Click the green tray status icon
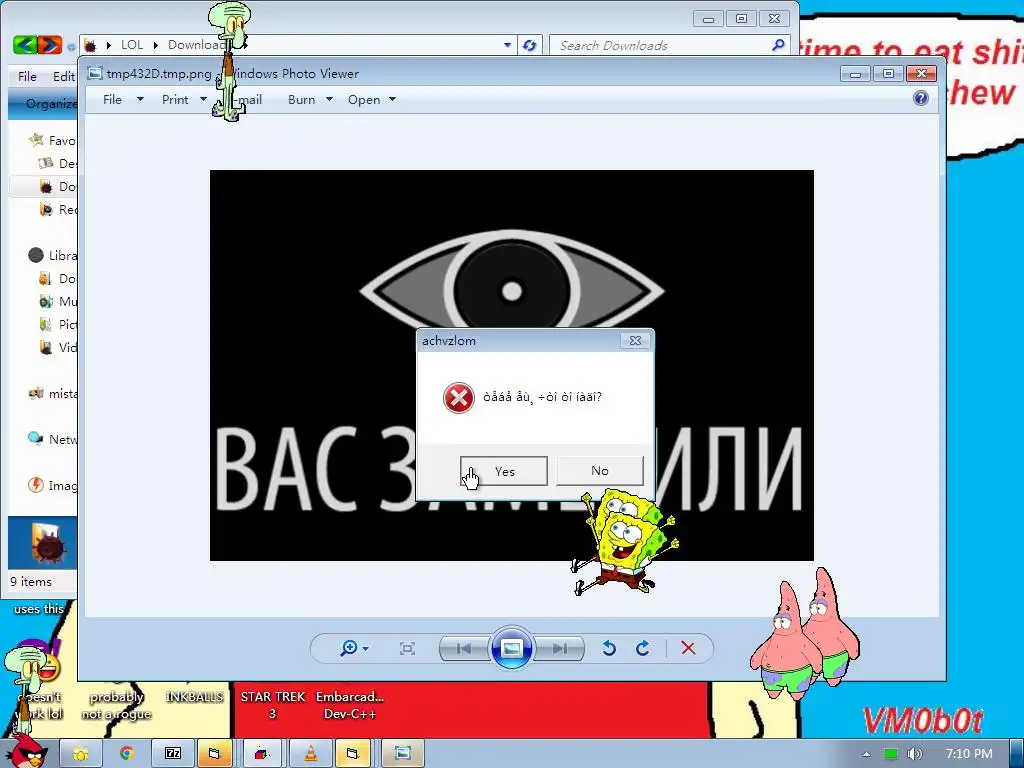The width and height of the screenshot is (1024, 768). pos(890,754)
